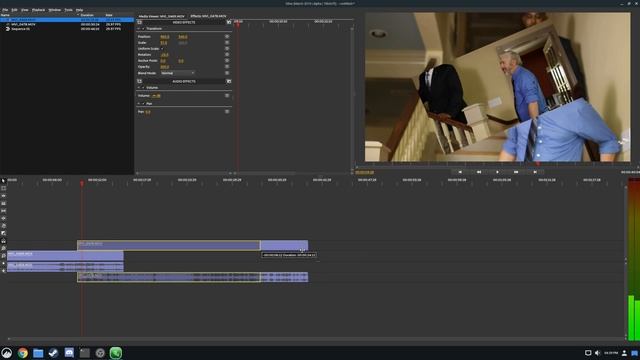Click the Go to Start button in viewer

pyautogui.click(x=460, y=172)
